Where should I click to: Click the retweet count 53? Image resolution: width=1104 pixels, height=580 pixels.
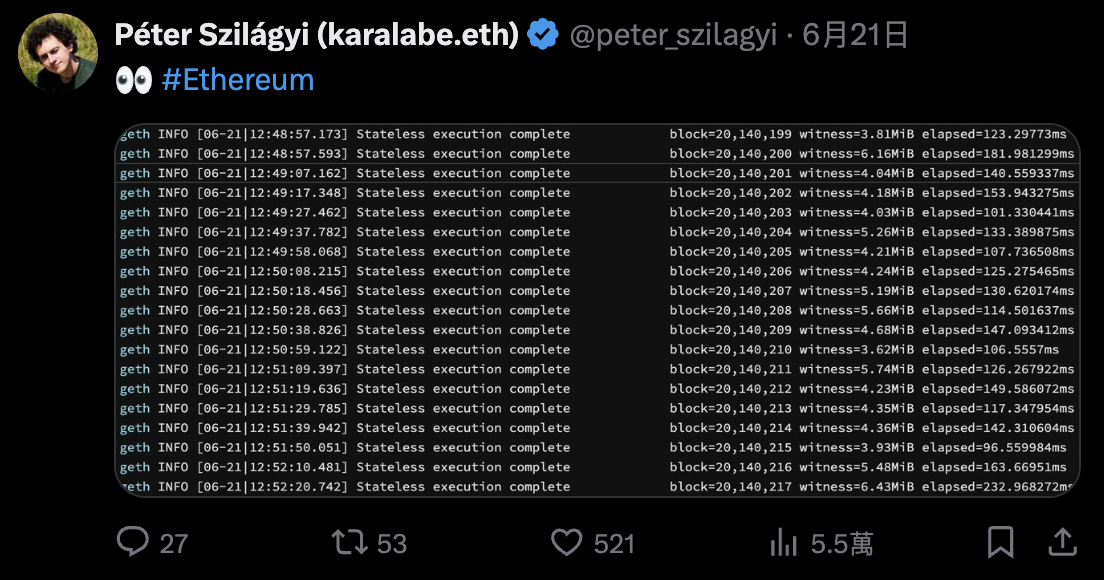[392, 543]
